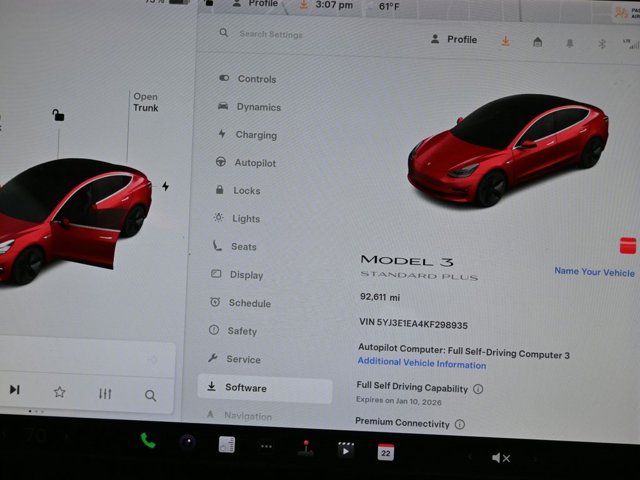Image resolution: width=640 pixels, height=480 pixels.
Task: Tap the LTE signal strength icon
Action: pos(631,44)
